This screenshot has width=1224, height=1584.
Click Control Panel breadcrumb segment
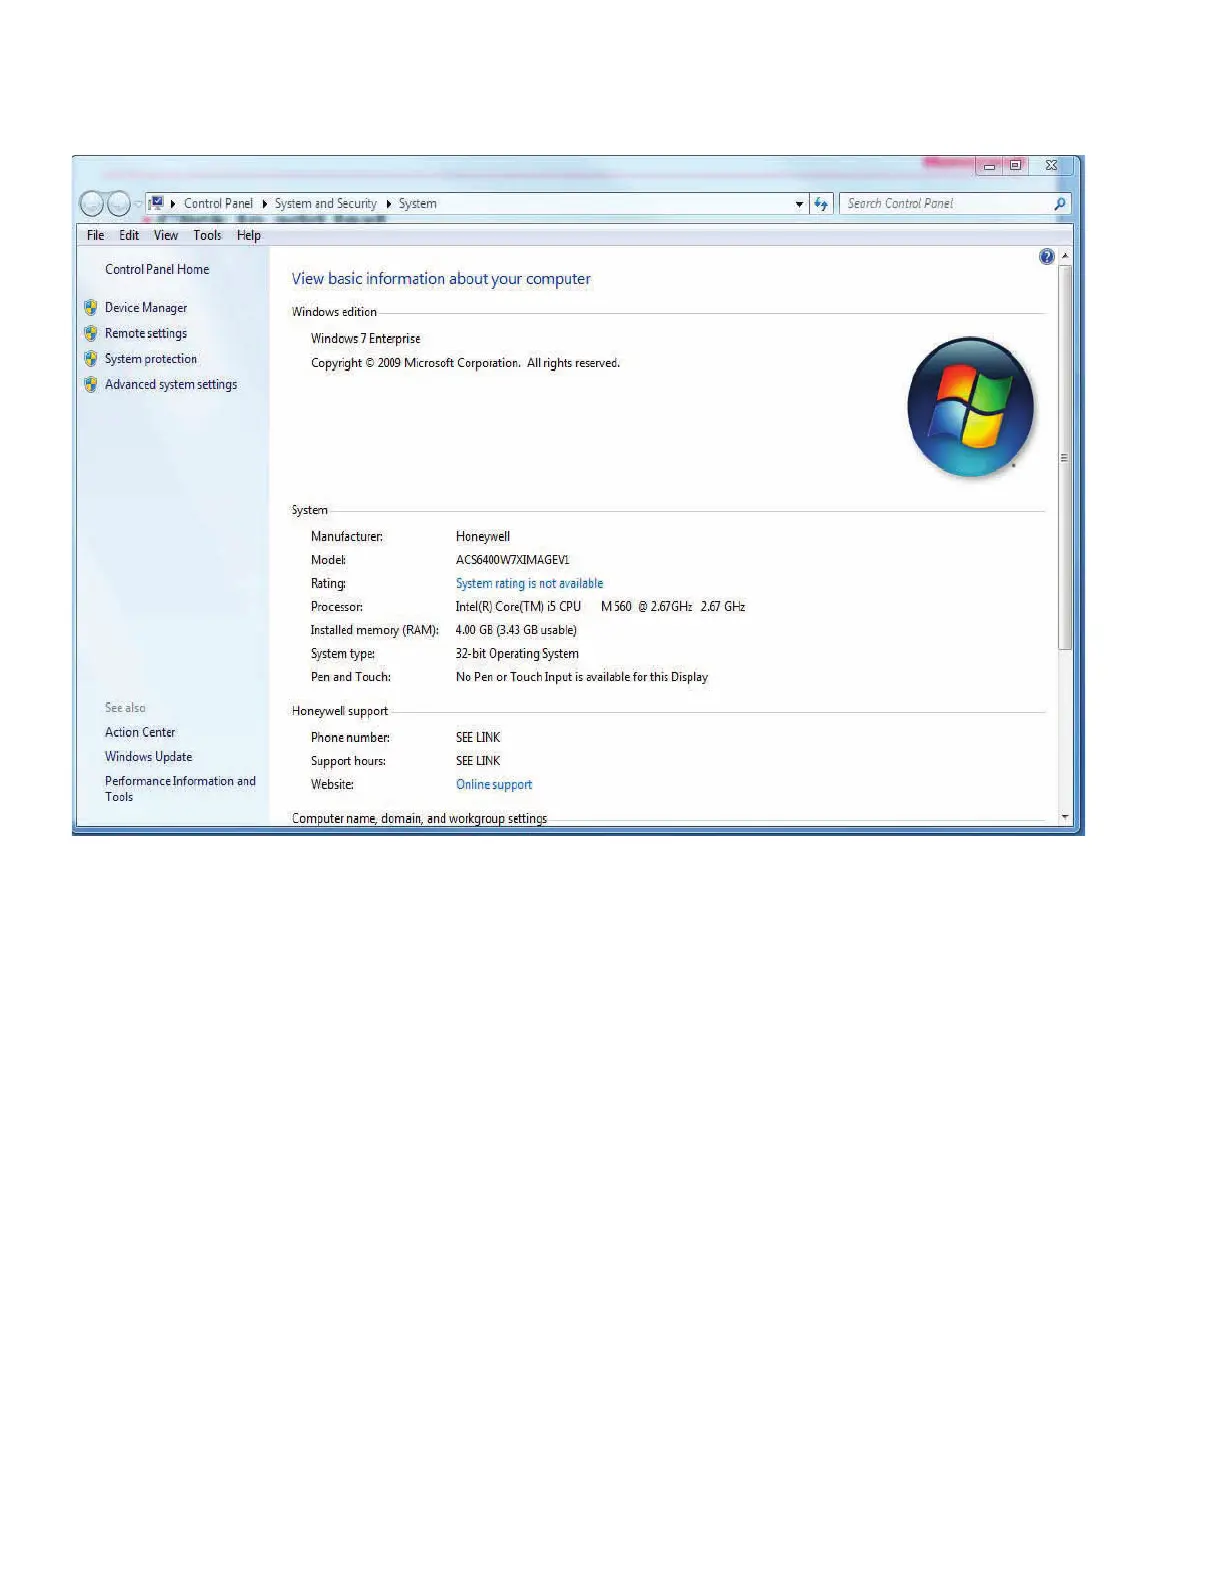click(x=218, y=204)
